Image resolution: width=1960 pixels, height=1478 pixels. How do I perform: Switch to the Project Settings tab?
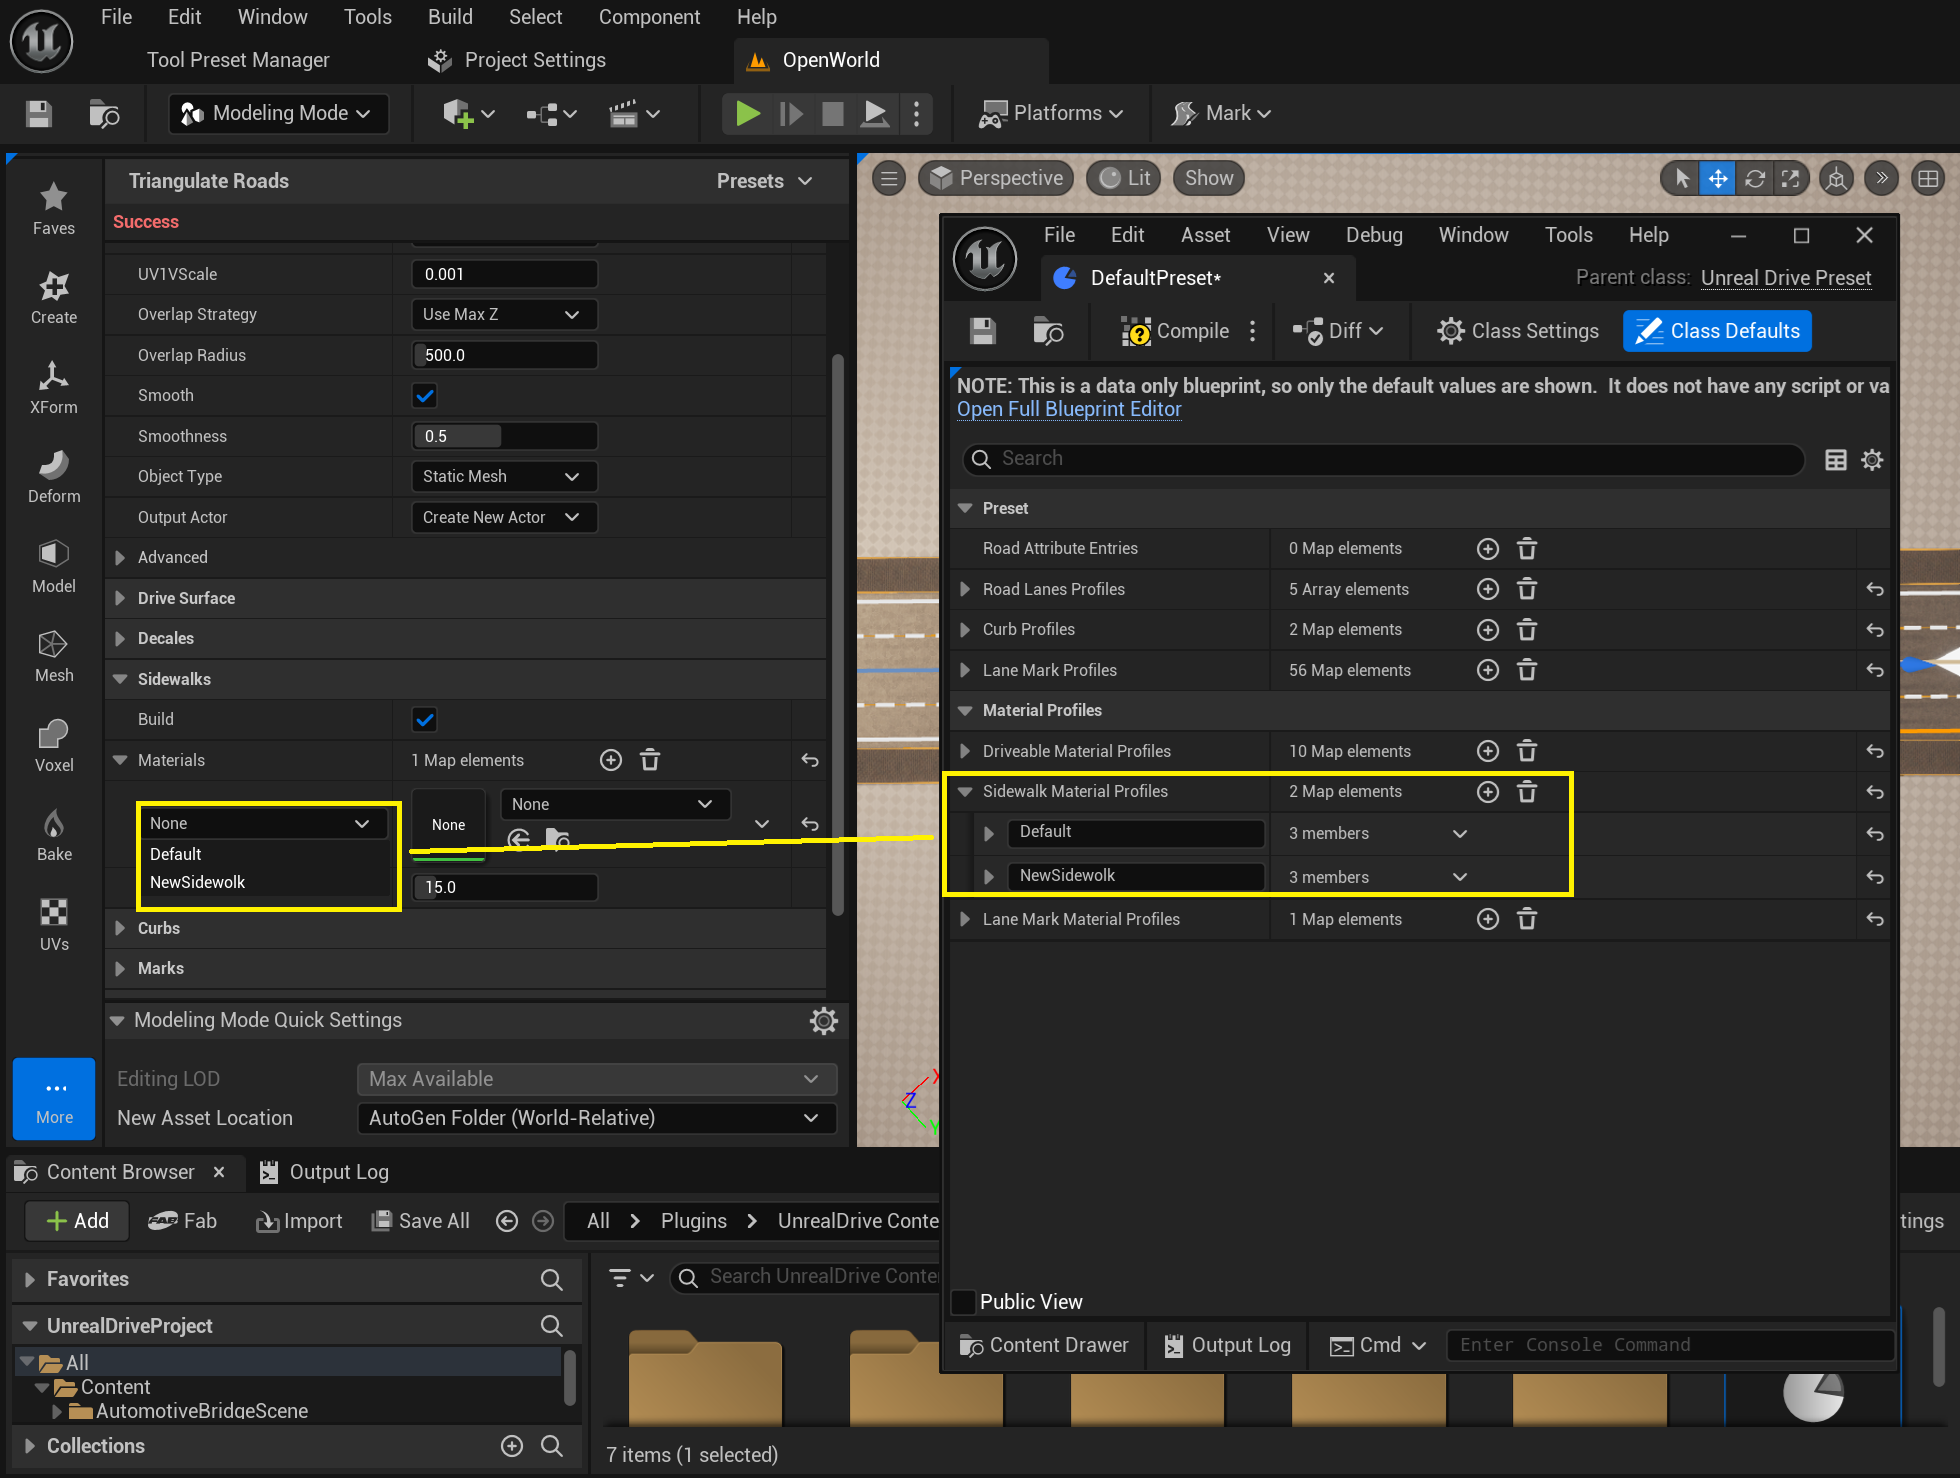click(517, 60)
